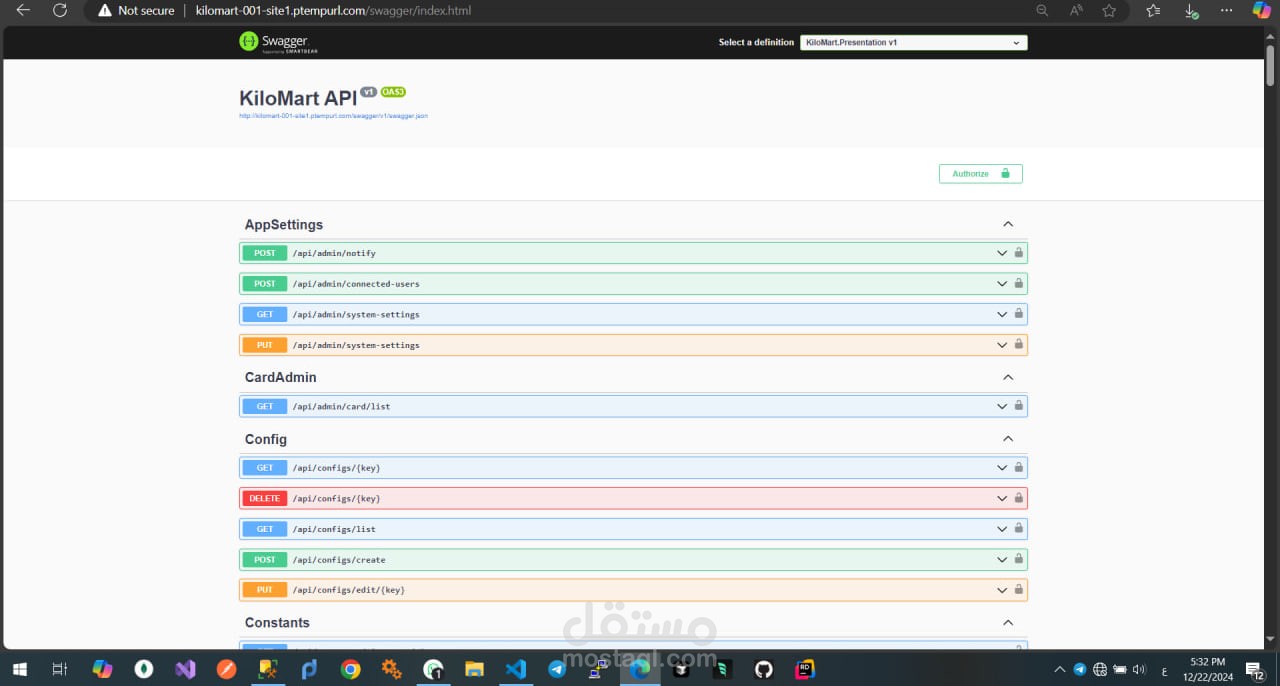Click the Constants section heading
This screenshot has height=686, width=1280.
point(277,622)
